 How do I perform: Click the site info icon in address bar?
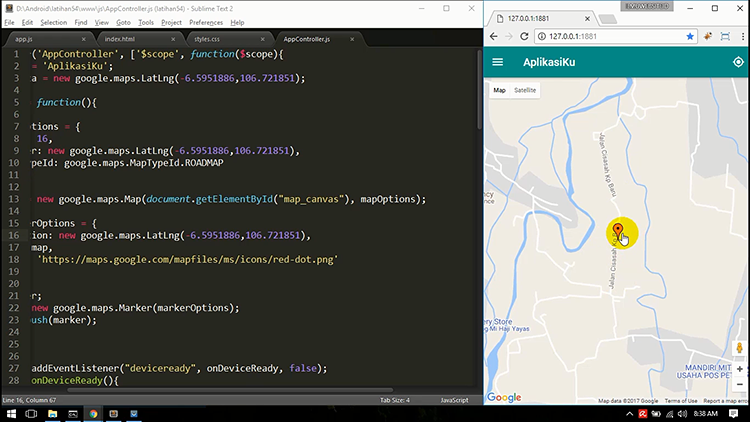coord(542,36)
